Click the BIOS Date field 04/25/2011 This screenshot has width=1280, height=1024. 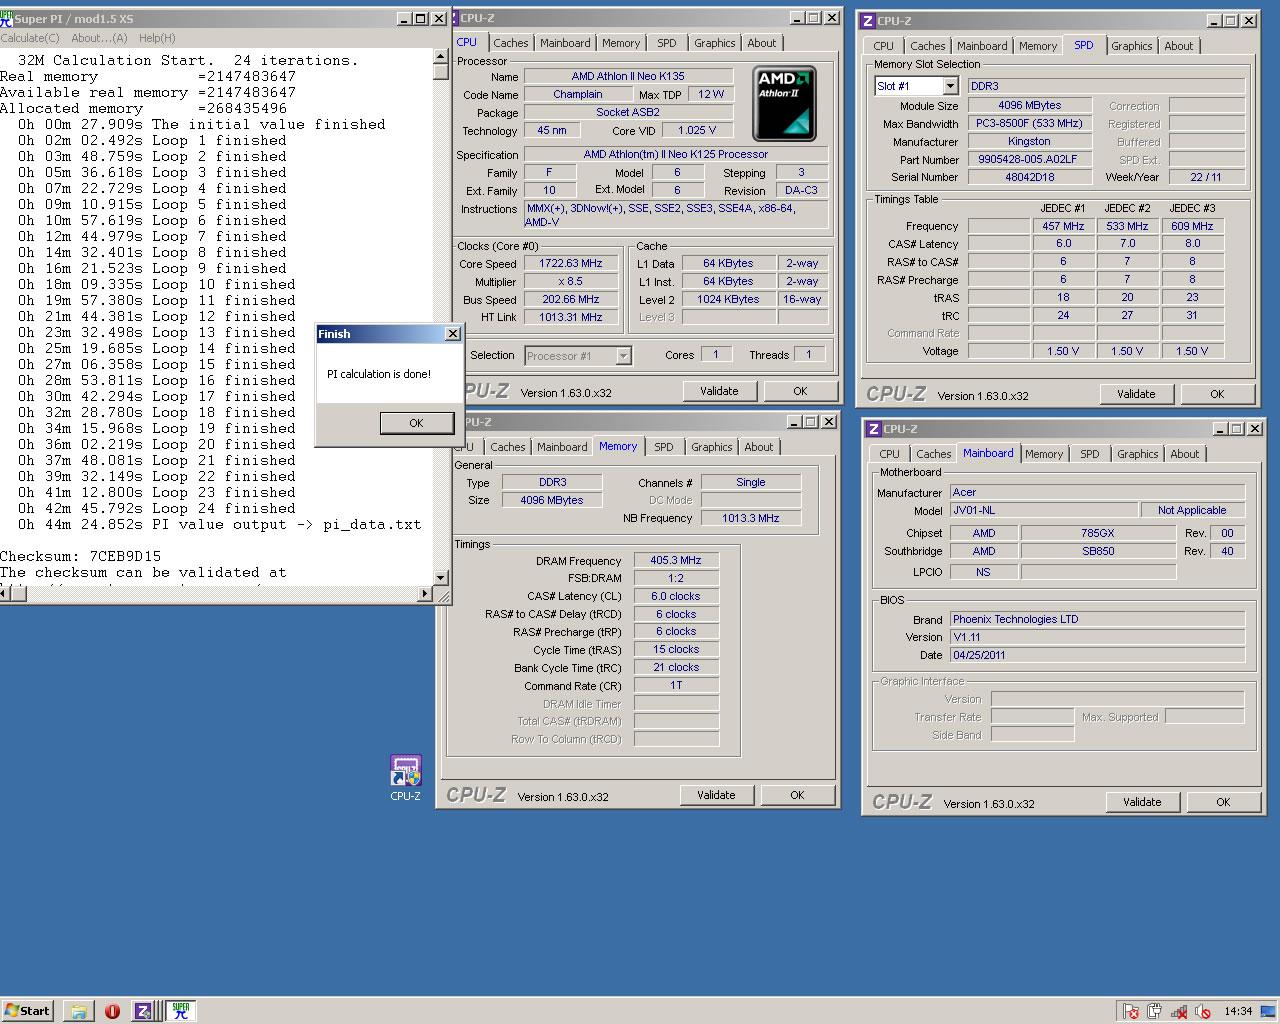point(1096,655)
